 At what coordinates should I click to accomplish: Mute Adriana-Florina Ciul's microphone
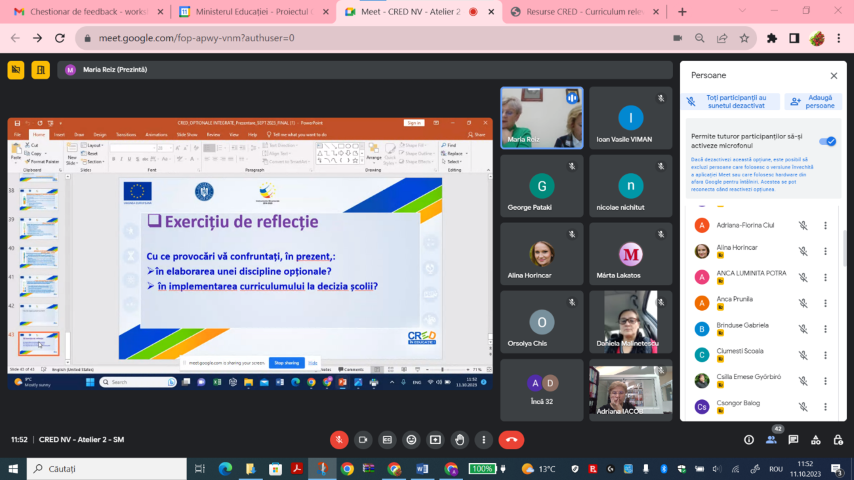pos(803,225)
